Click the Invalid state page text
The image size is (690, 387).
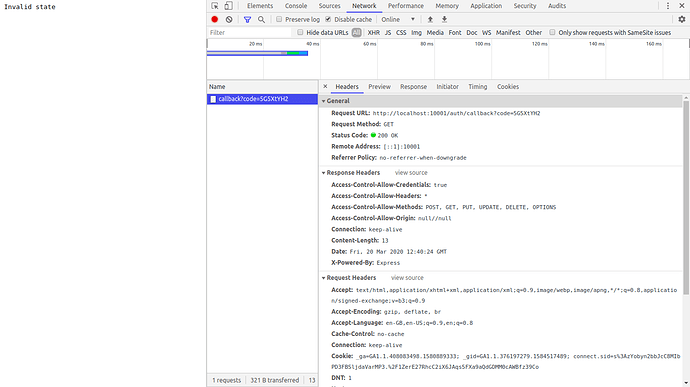tap(30, 7)
